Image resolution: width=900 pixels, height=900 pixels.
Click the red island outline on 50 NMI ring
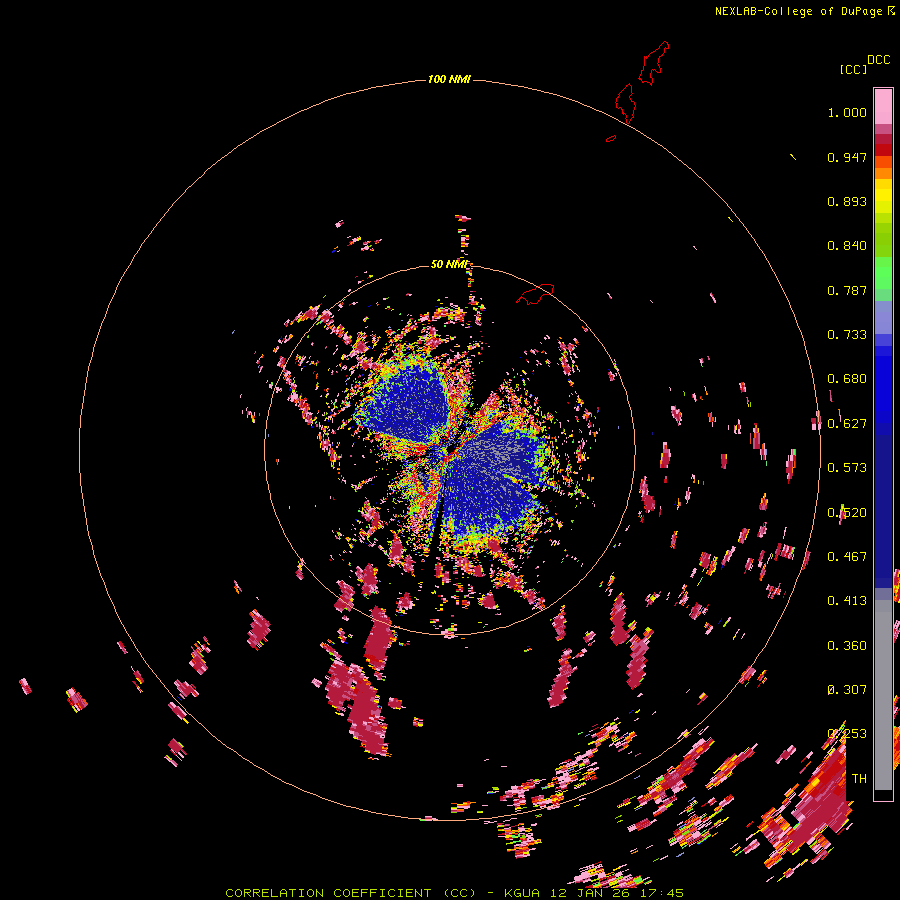coord(535,293)
